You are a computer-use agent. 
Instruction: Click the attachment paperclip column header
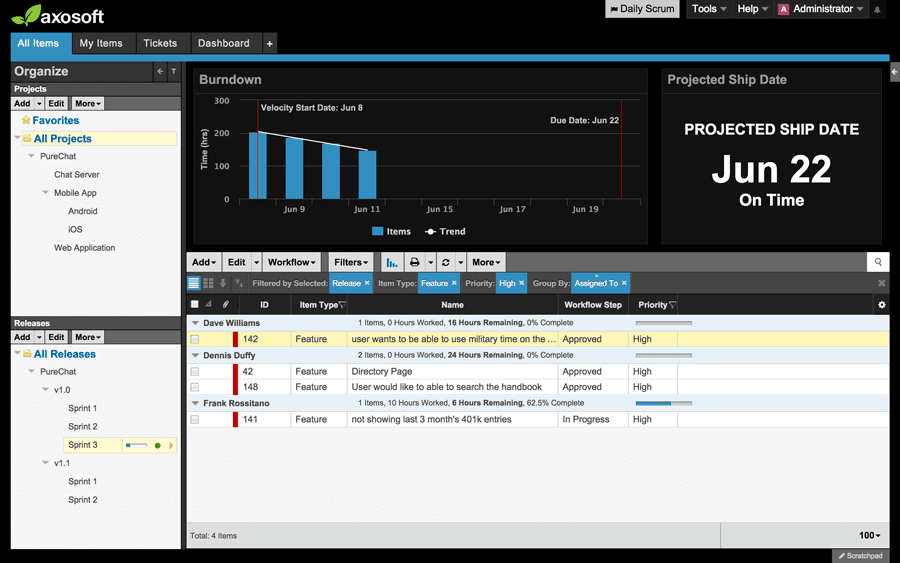point(226,305)
